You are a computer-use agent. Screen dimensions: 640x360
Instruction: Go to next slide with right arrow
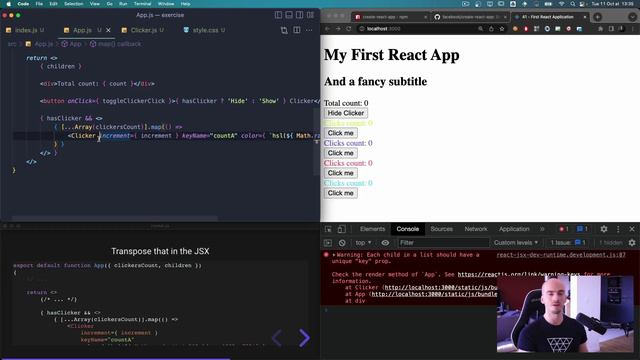[x=304, y=338]
